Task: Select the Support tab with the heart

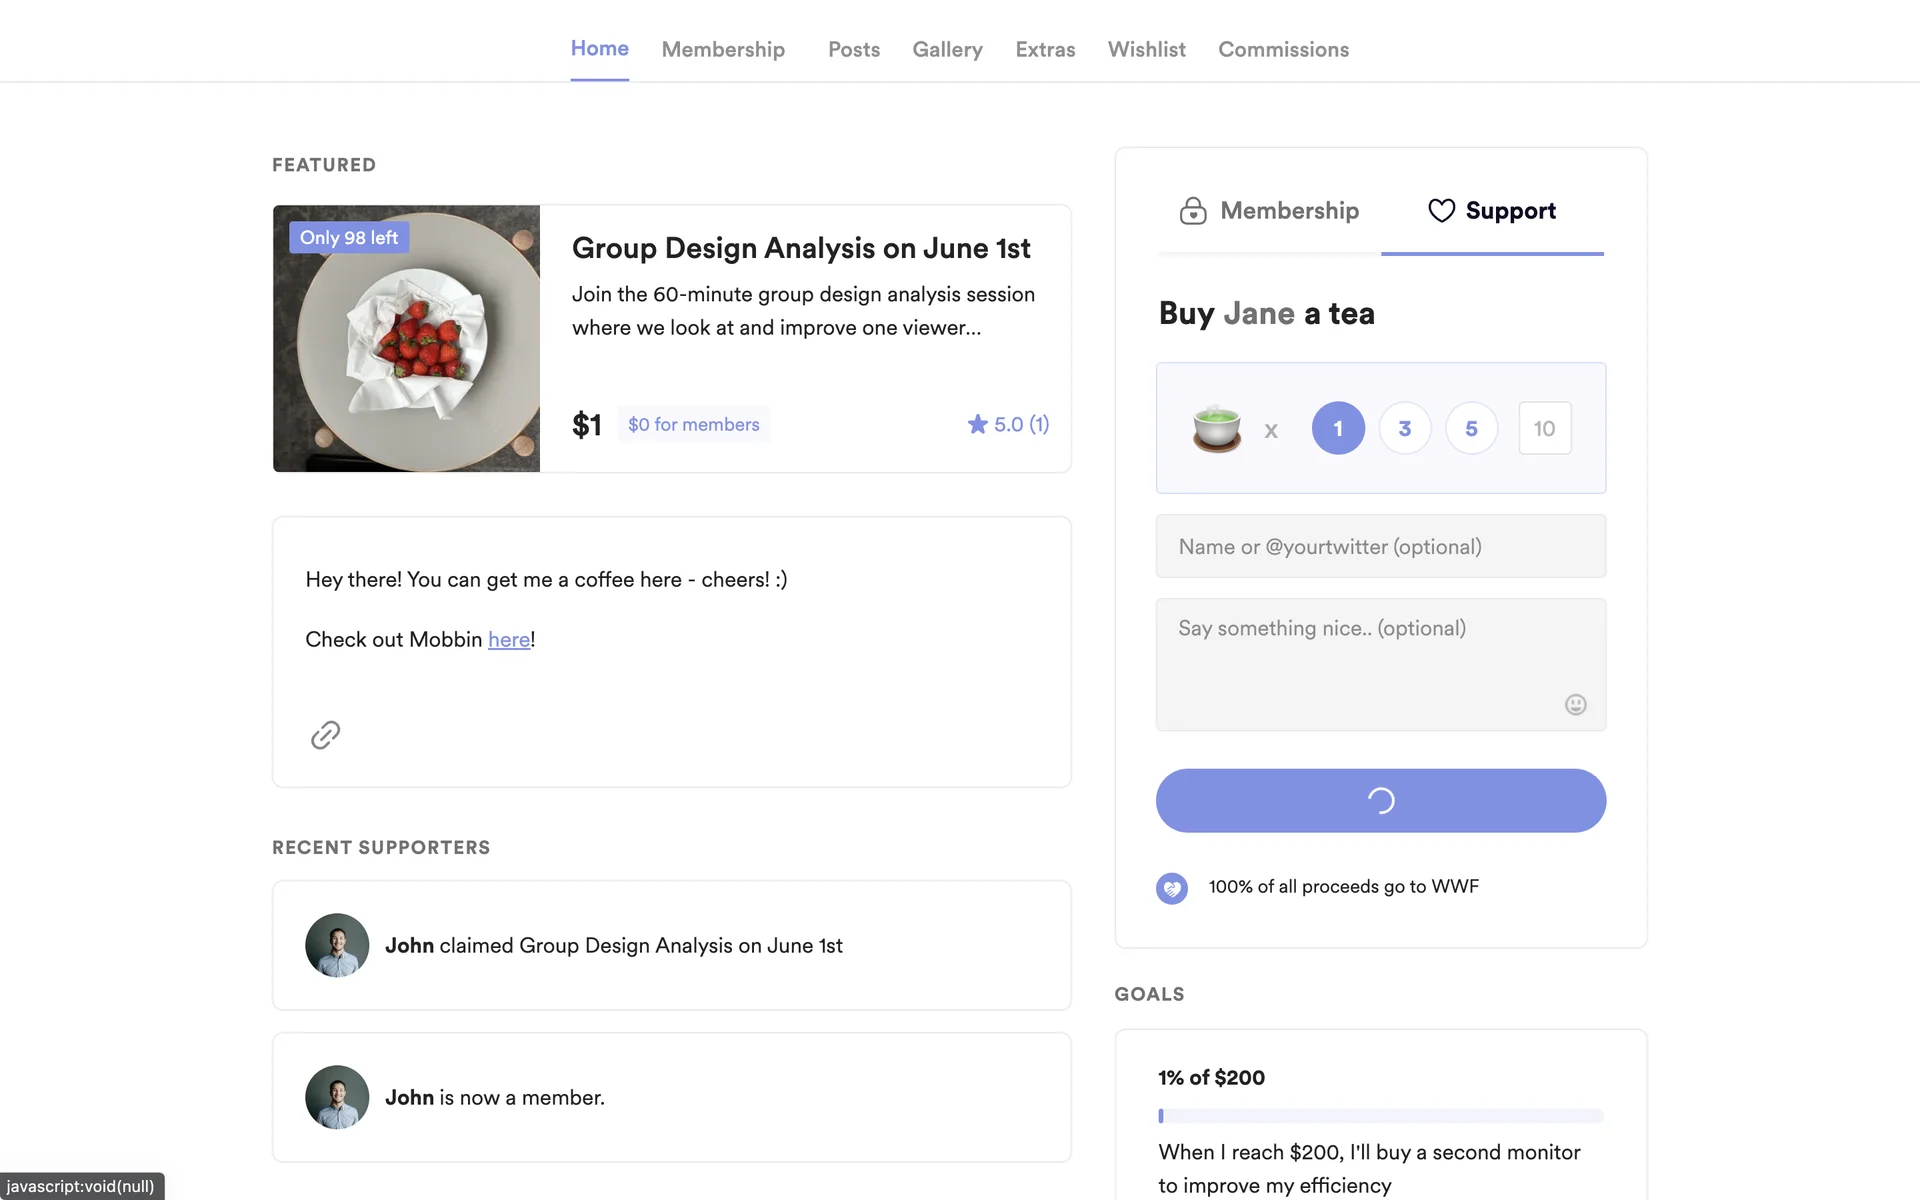Action: (1491, 211)
